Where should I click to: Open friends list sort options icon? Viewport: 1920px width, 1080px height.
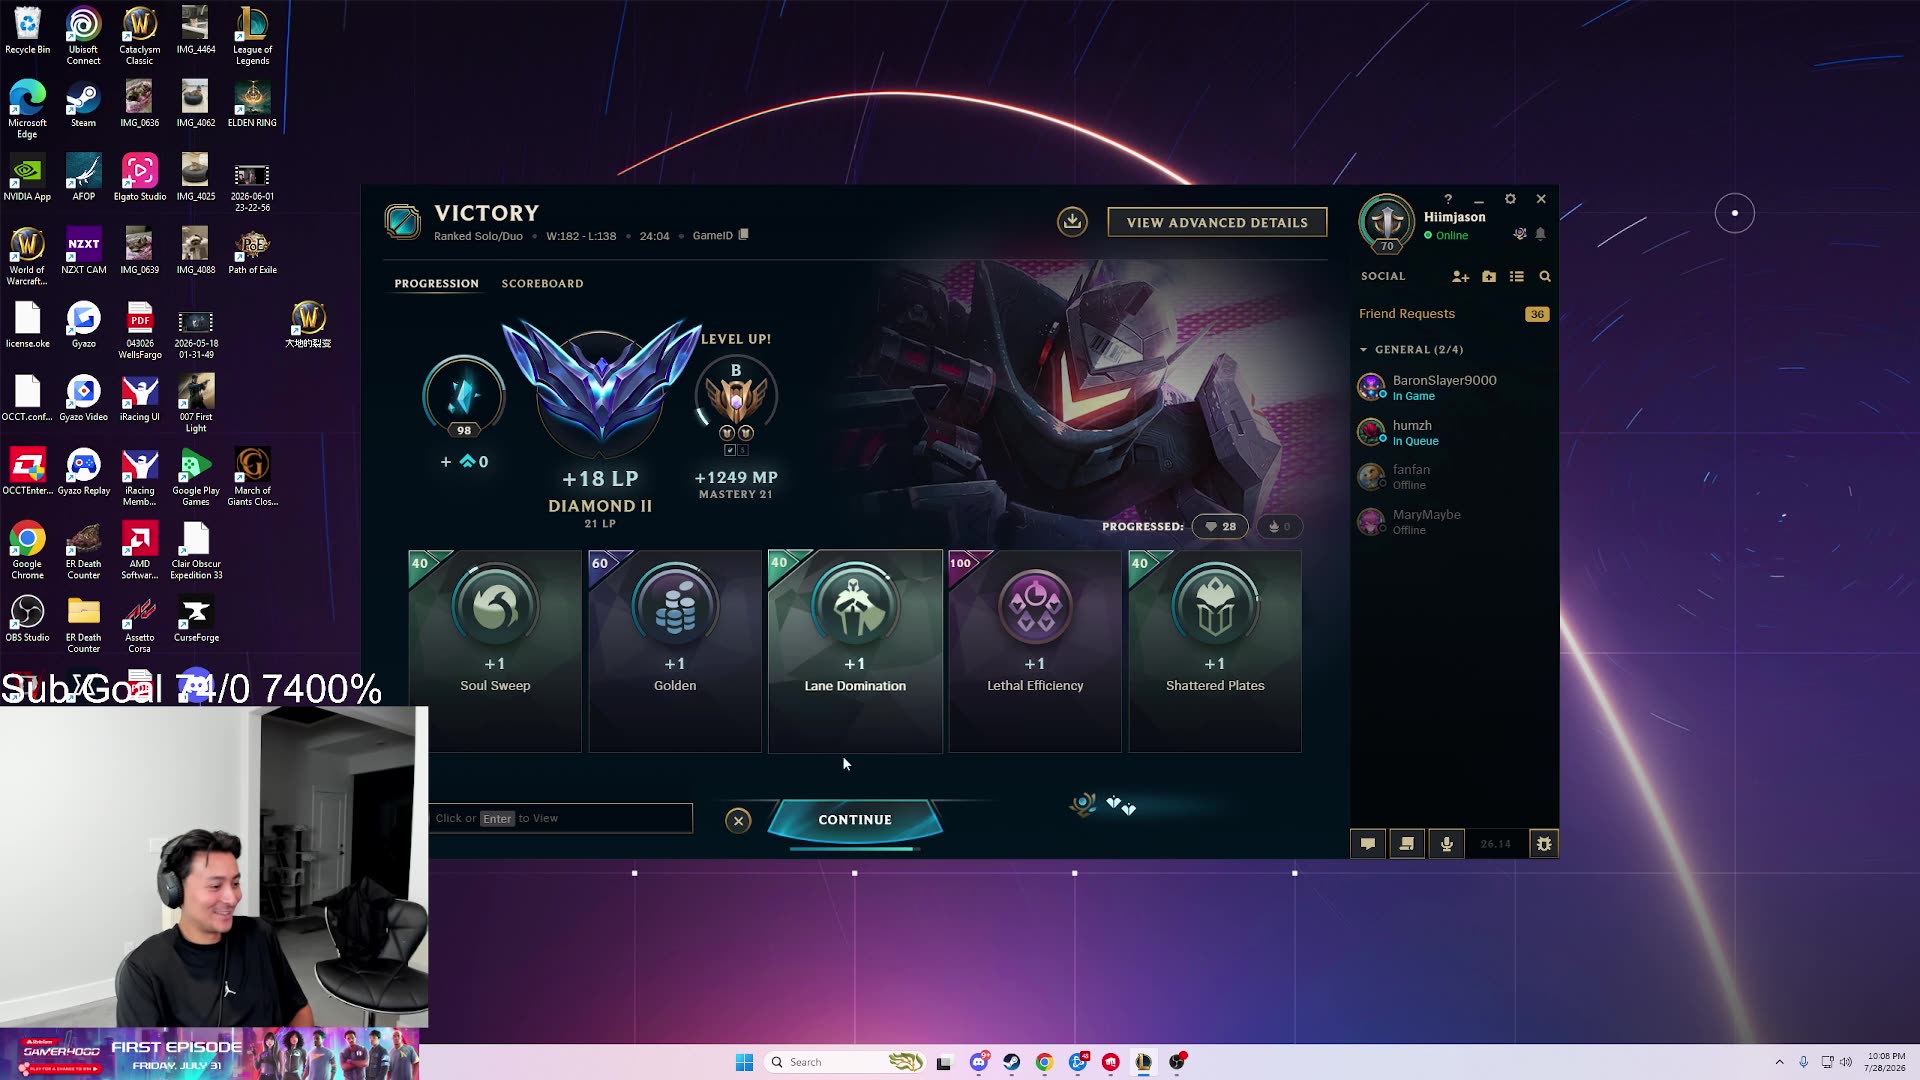(x=1517, y=276)
